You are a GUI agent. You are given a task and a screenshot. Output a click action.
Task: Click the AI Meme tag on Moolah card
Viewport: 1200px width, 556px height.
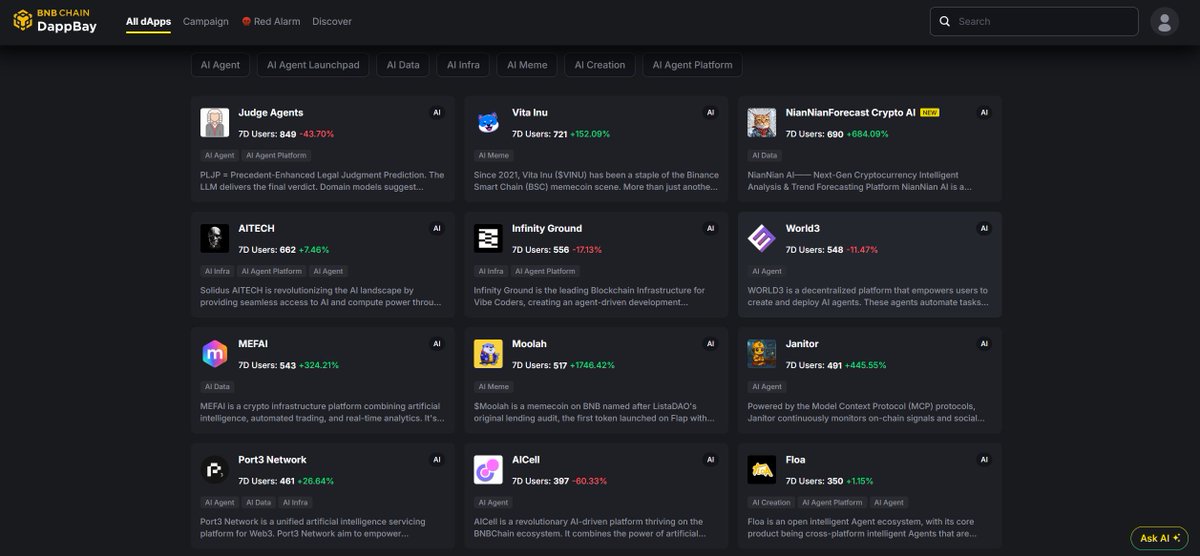tap(494, 387)
